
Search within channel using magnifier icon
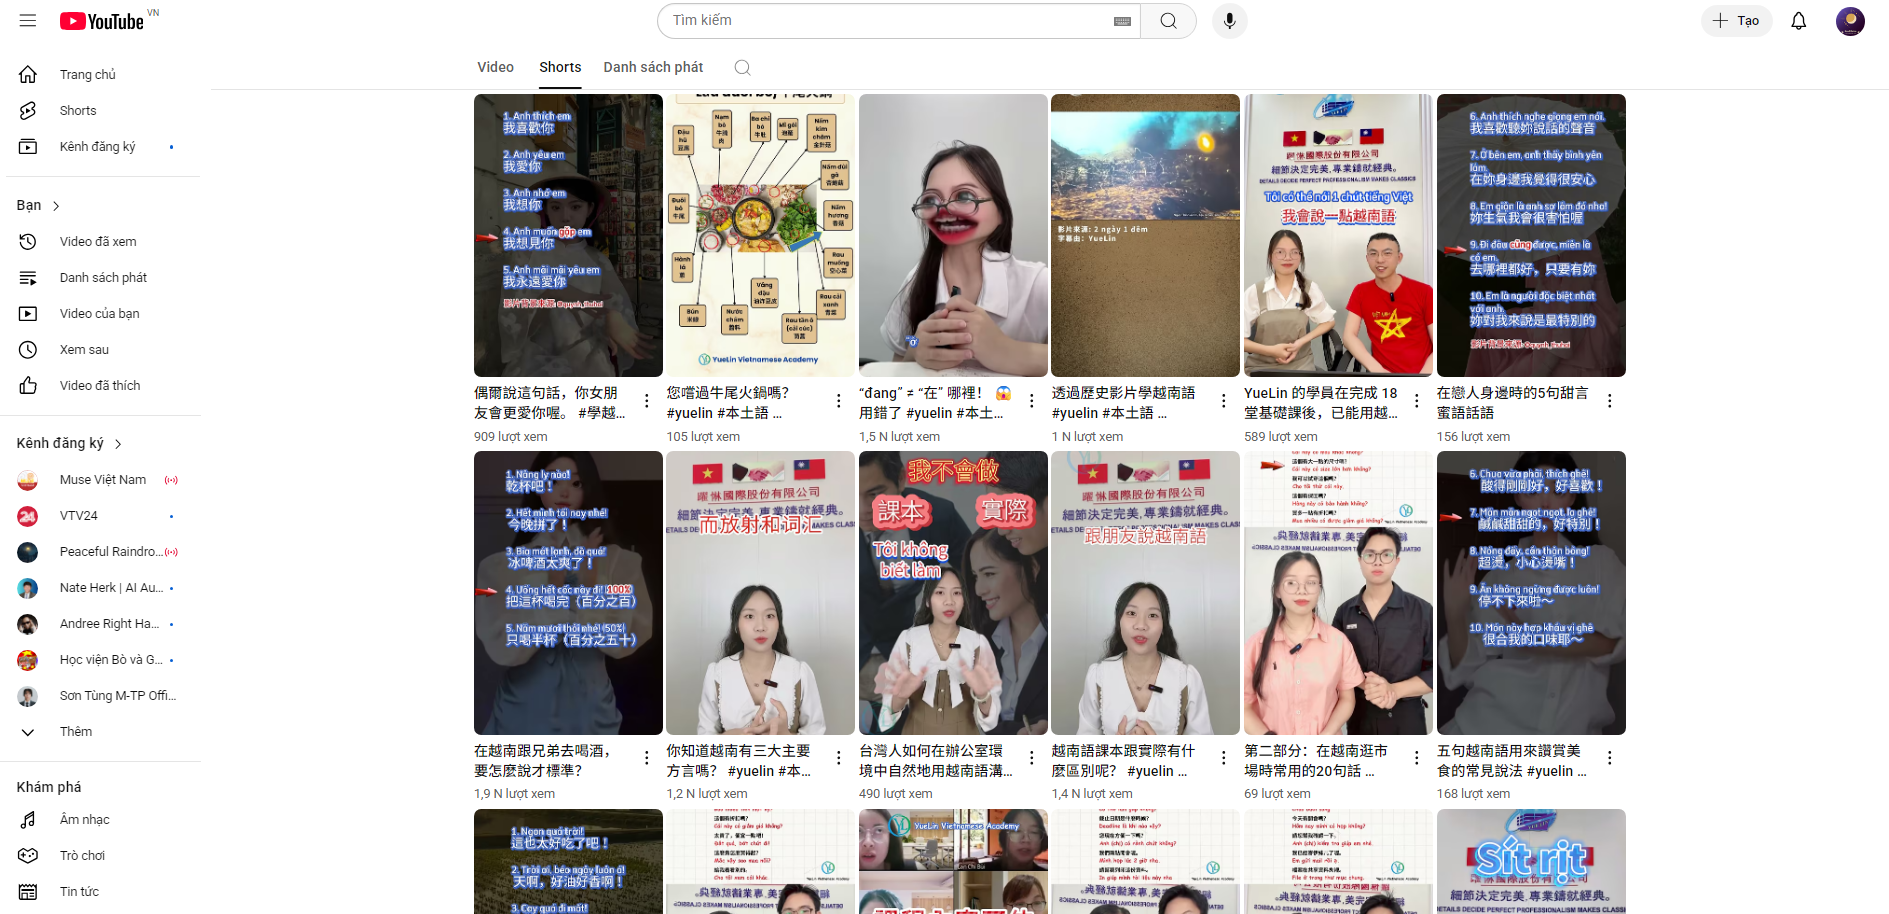tap(742, 68)
